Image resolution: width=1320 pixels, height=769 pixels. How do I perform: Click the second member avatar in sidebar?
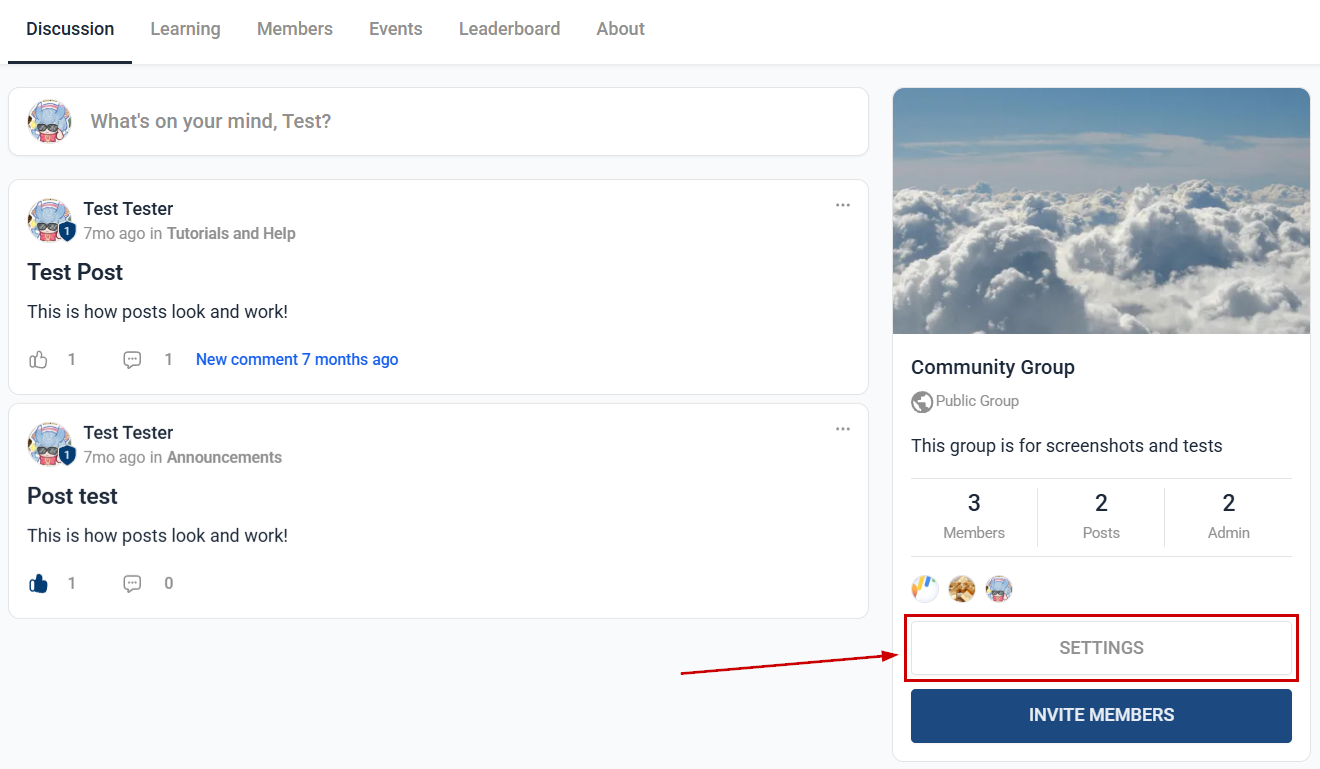click(962, 589)
